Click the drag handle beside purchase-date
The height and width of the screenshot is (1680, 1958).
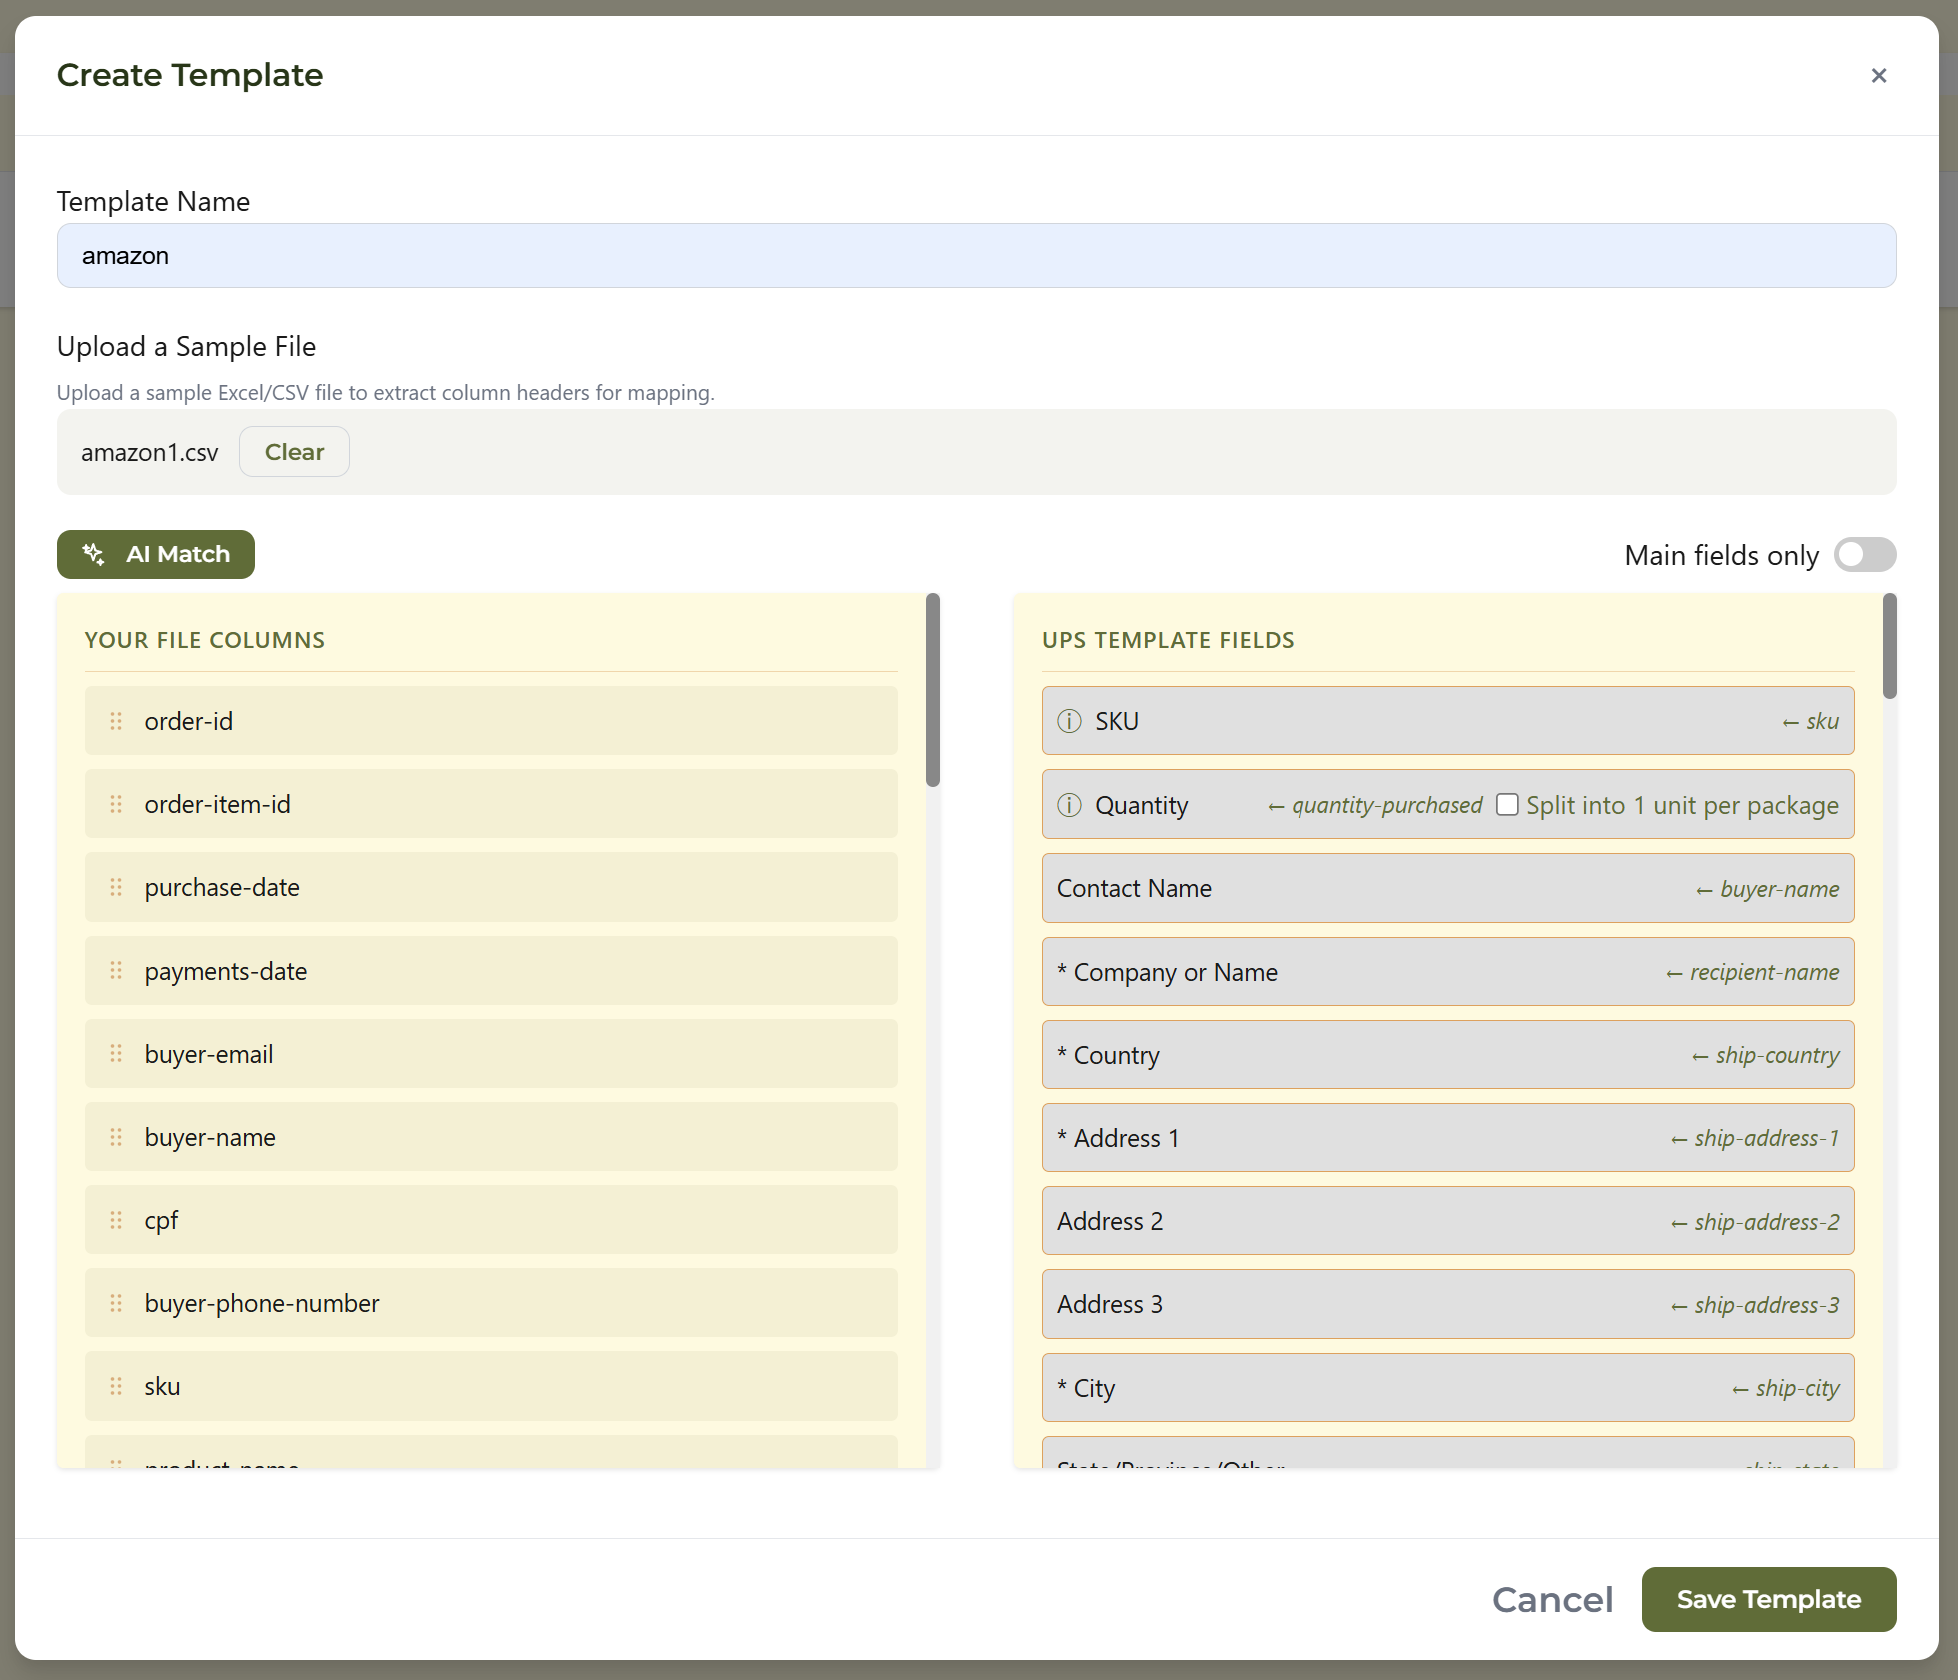(x=115, y=887)
